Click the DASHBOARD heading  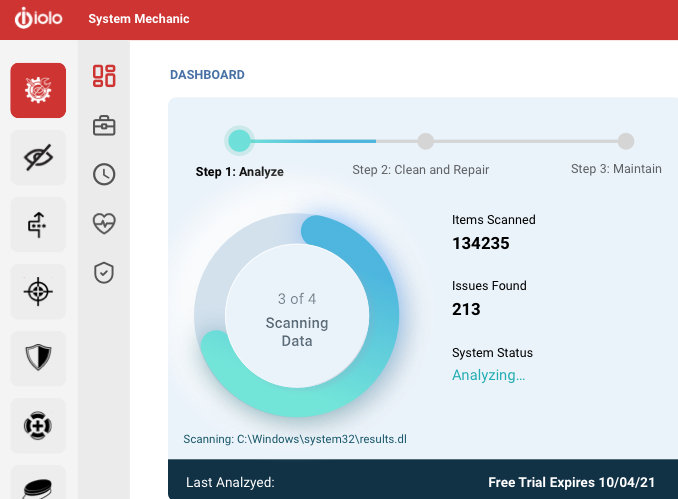pos(208,75)
